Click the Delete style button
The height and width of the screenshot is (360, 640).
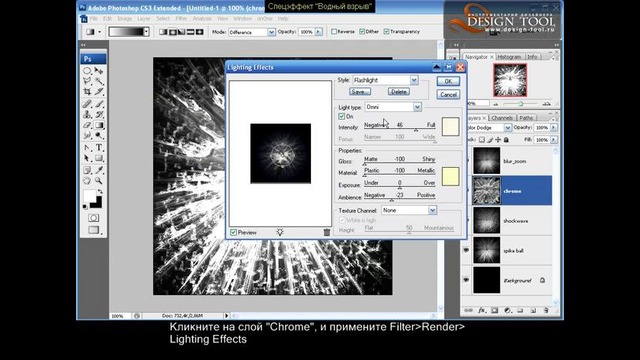[398, 92]
